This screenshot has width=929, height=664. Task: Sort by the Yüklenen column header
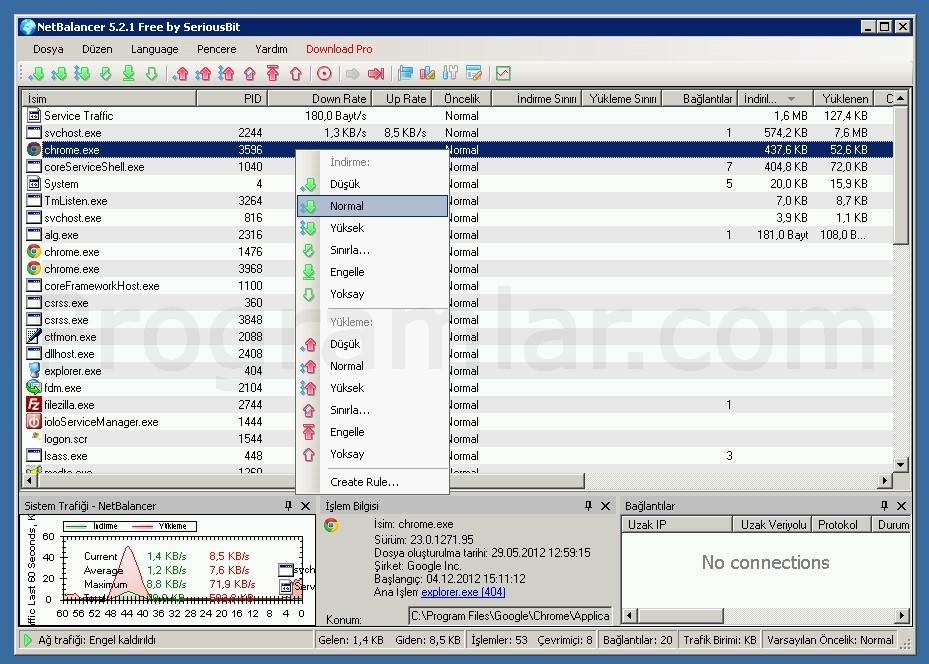844,98
